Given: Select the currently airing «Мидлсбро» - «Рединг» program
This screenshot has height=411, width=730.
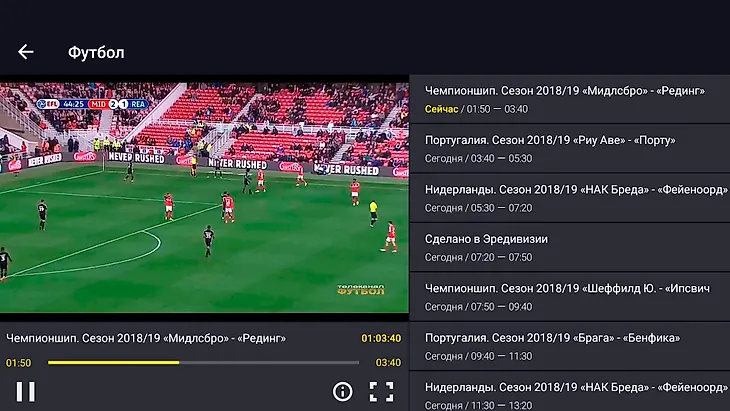Looking at the screenshot, I should coord(569,99).
